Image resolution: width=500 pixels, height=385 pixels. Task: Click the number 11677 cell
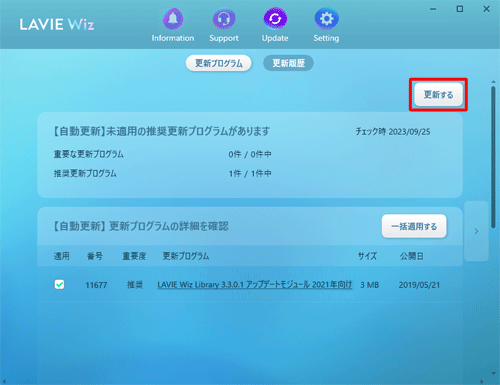(96, 285)
